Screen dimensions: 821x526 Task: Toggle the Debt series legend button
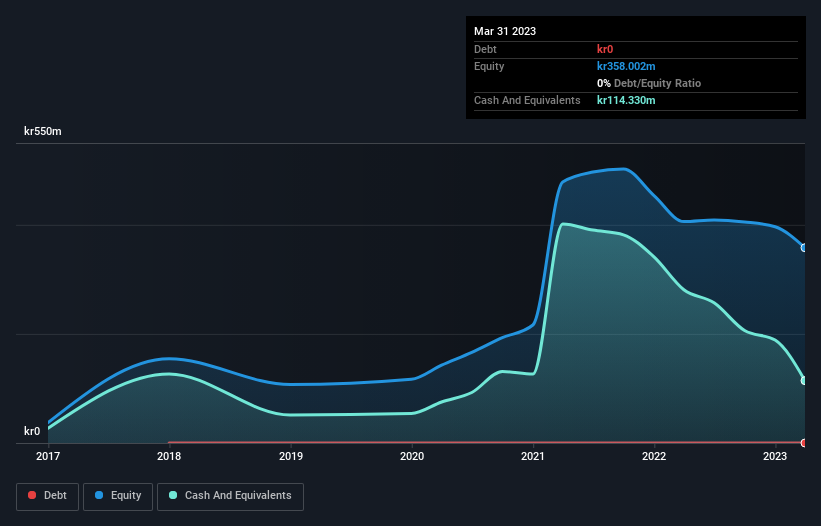[47, 496]
